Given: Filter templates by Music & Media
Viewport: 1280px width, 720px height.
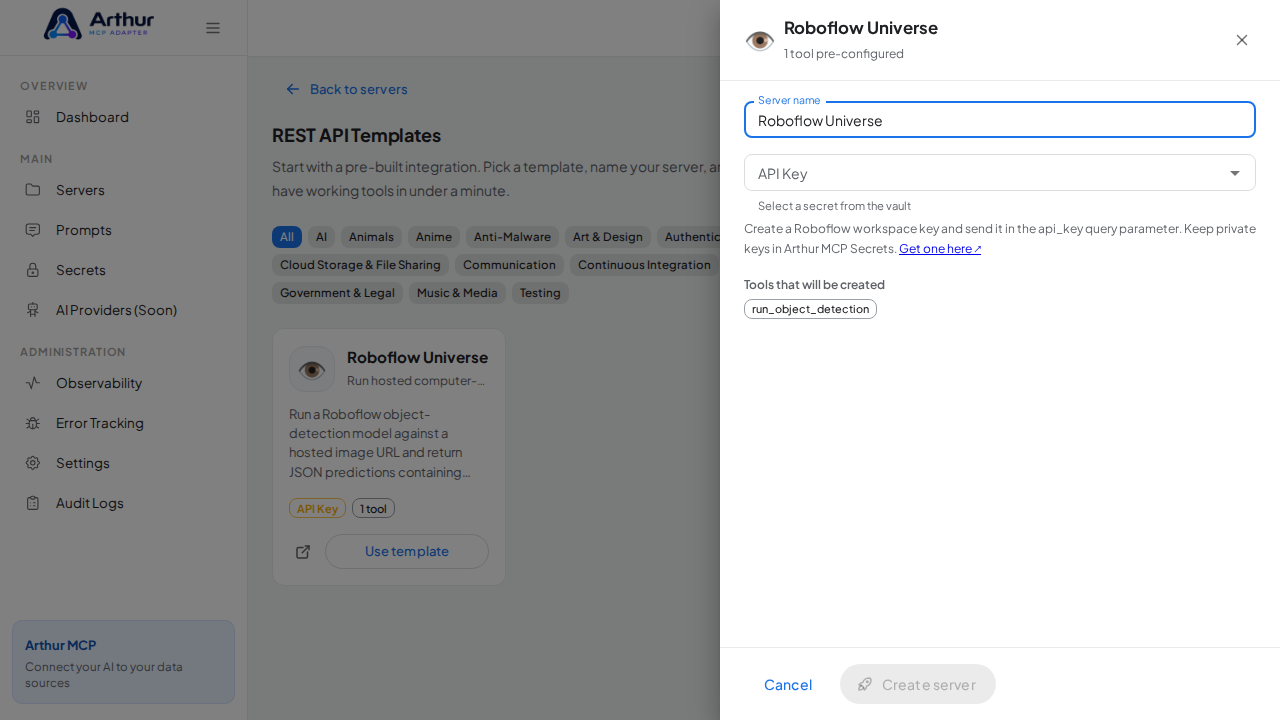Looking at the screenshot, I should coord(457,293).
